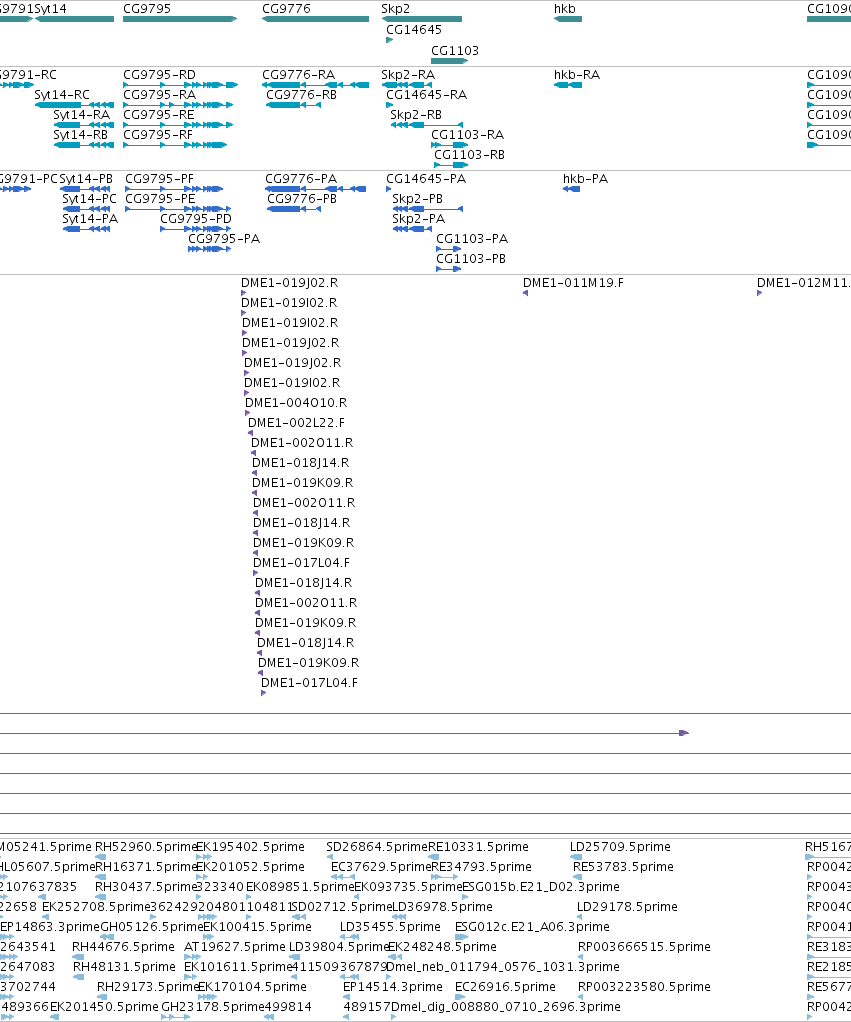
Task: Click protein CG9795-PA
Action: 209,249
